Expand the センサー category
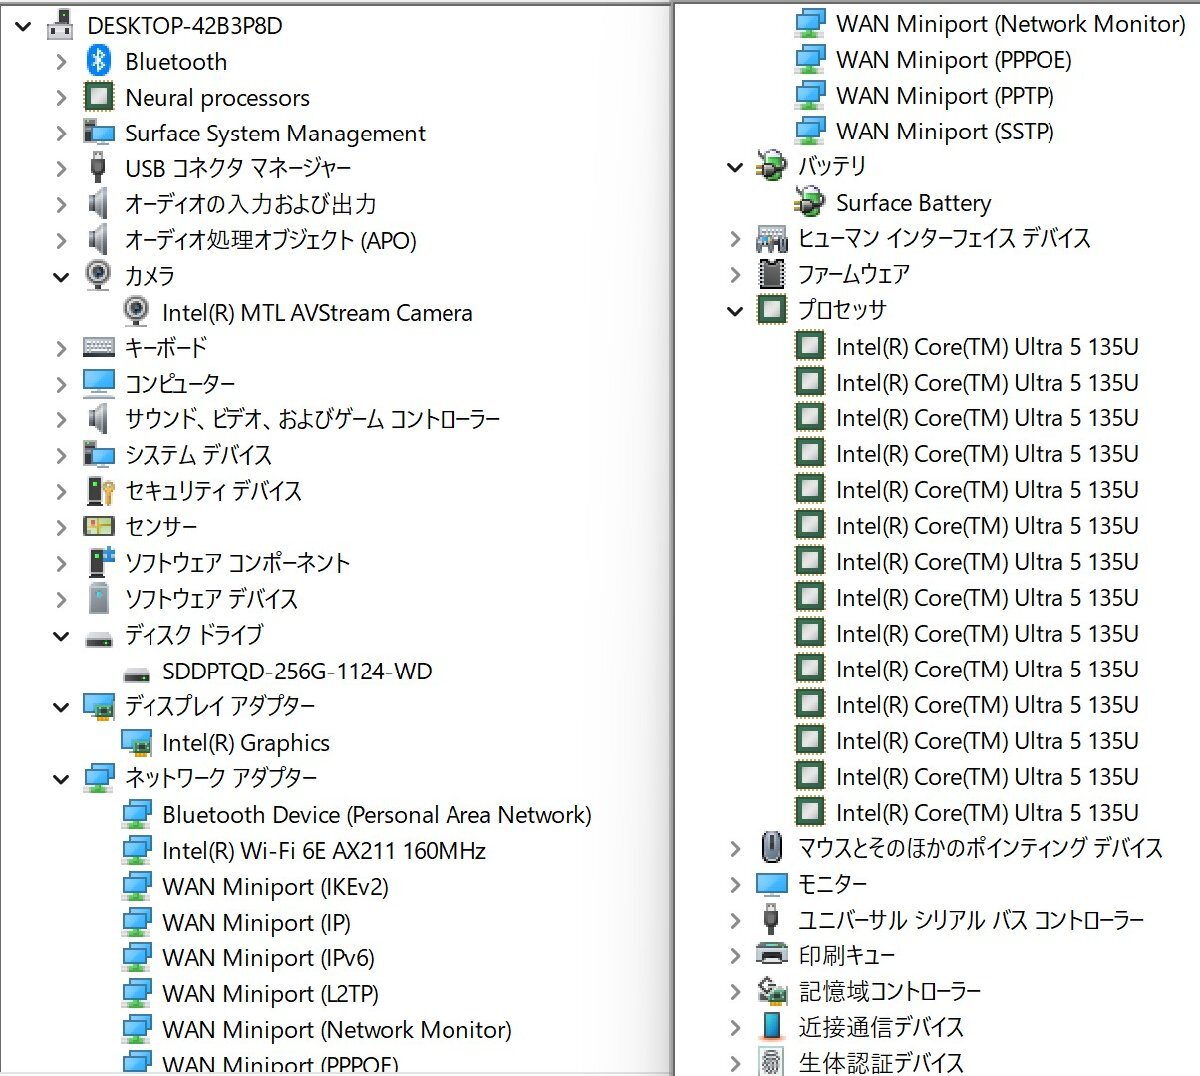1200x1076 pixels. tap(61, 527)
